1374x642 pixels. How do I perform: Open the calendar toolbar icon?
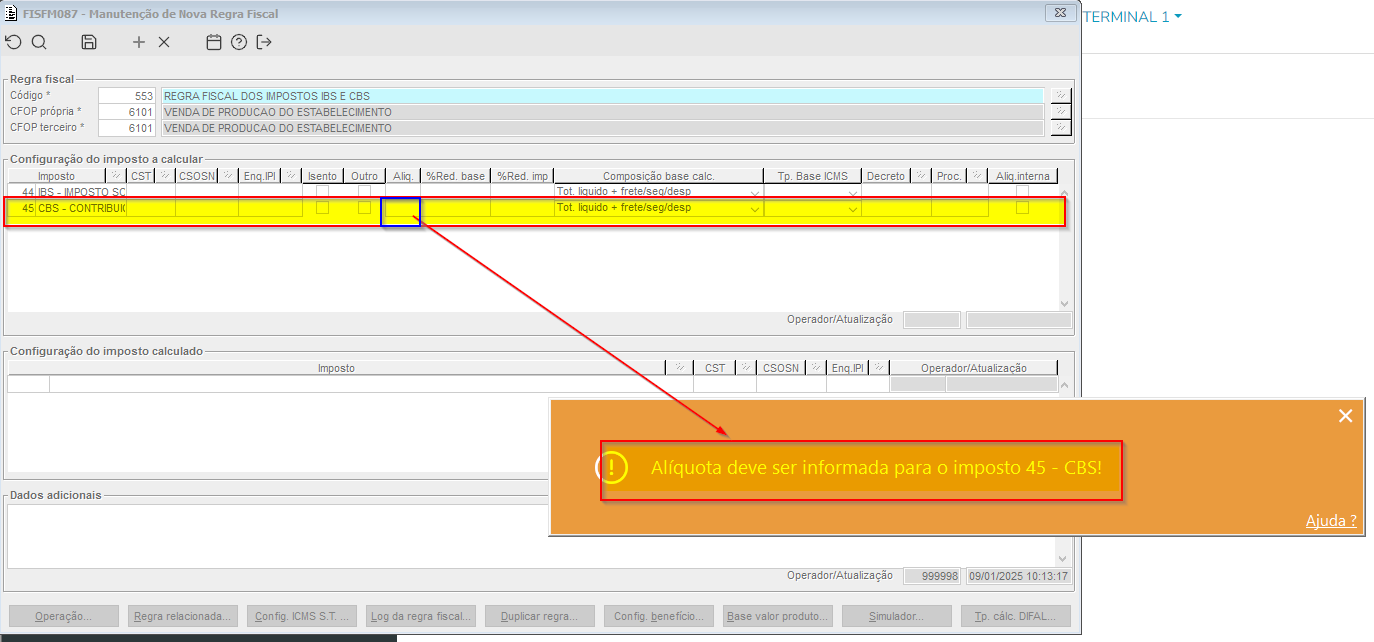[x=213, y=42]
